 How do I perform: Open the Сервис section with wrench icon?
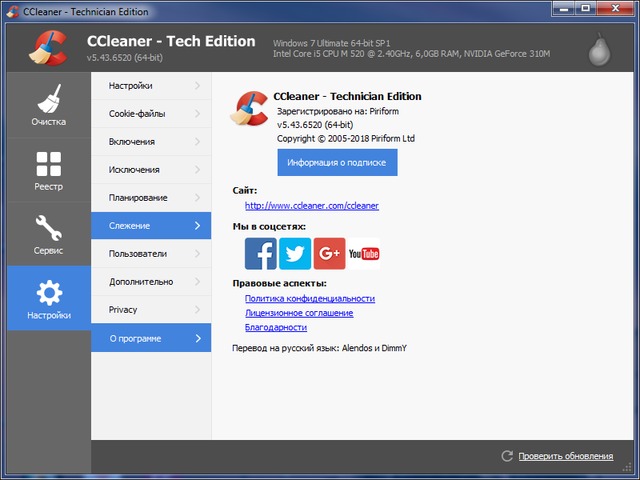coord(48,235)
